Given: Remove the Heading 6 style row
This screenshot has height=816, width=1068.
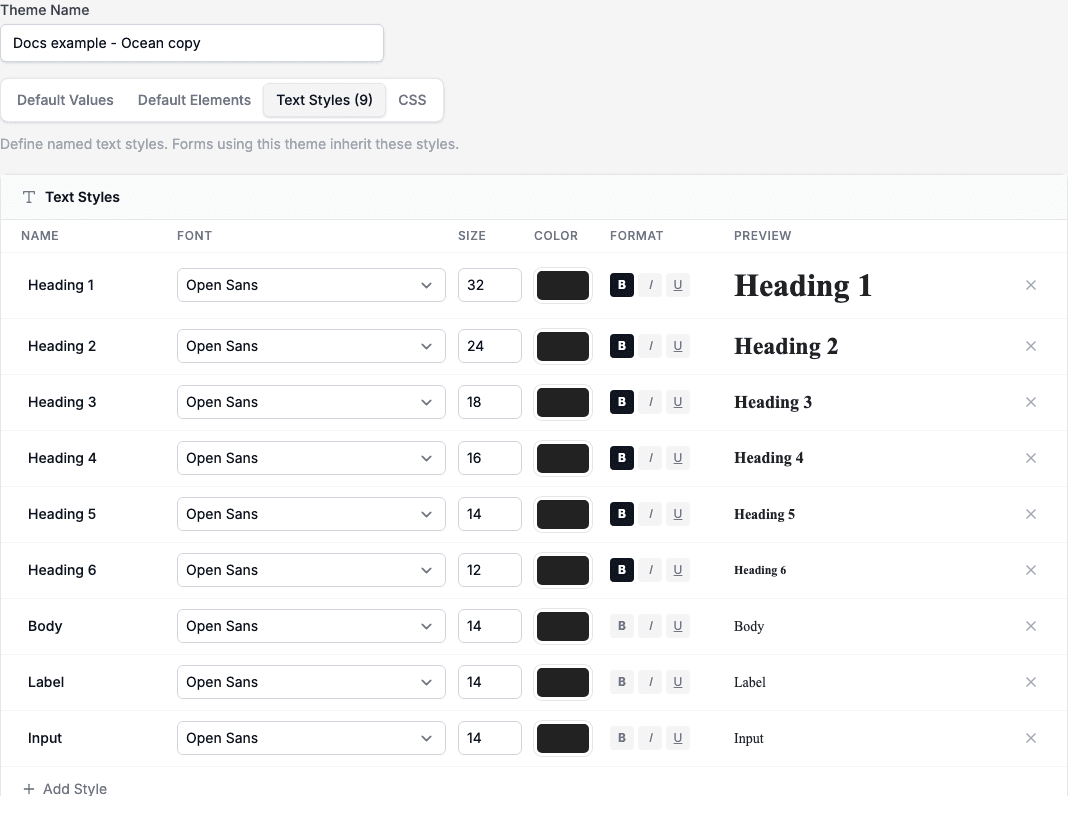Looking at the screenshot, I should (1031, 569).
